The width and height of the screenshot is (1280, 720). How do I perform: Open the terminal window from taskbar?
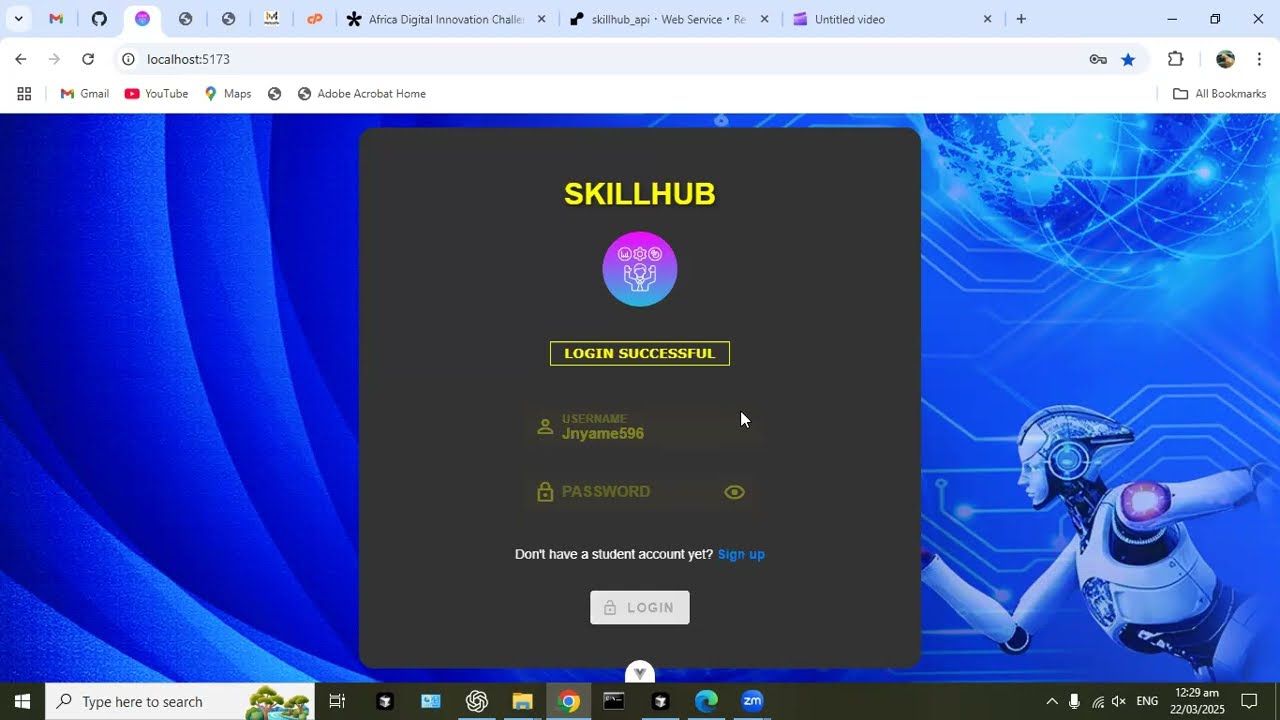pyautogui.click(x=614, y=701)
